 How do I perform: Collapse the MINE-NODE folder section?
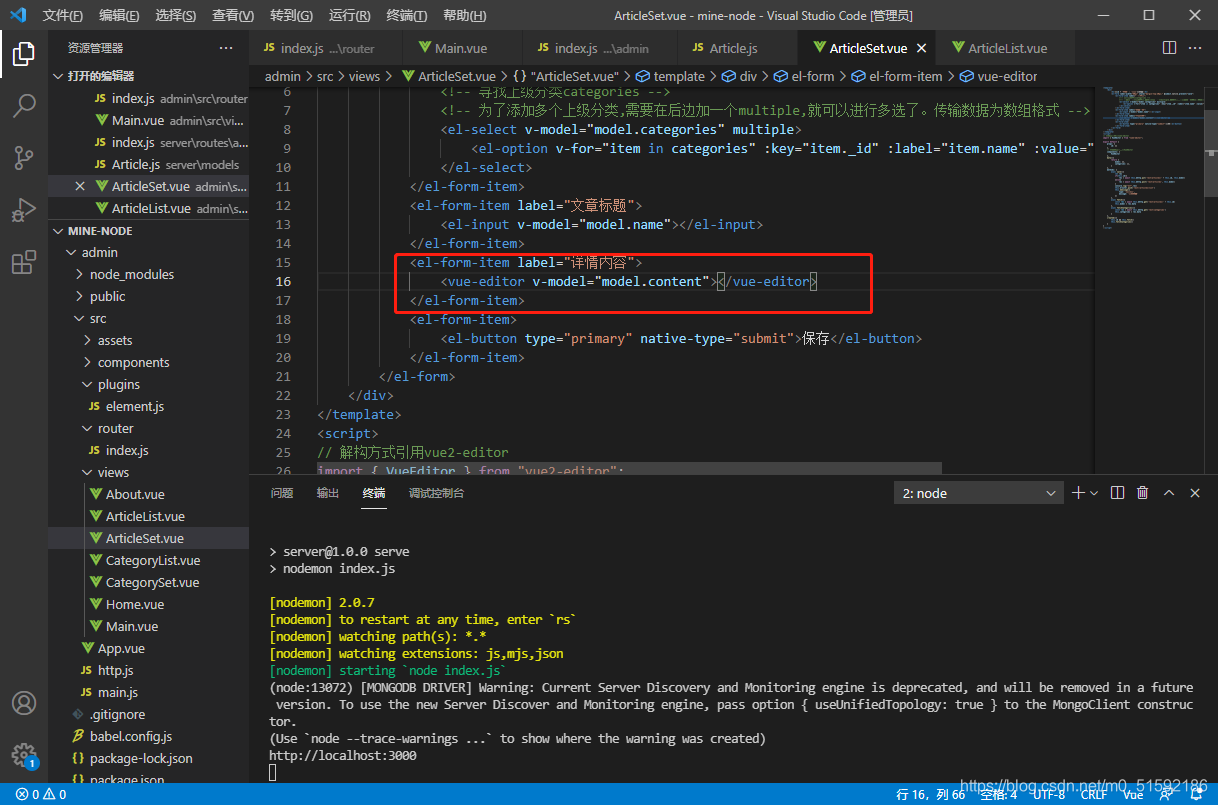(x=100, y=231)
